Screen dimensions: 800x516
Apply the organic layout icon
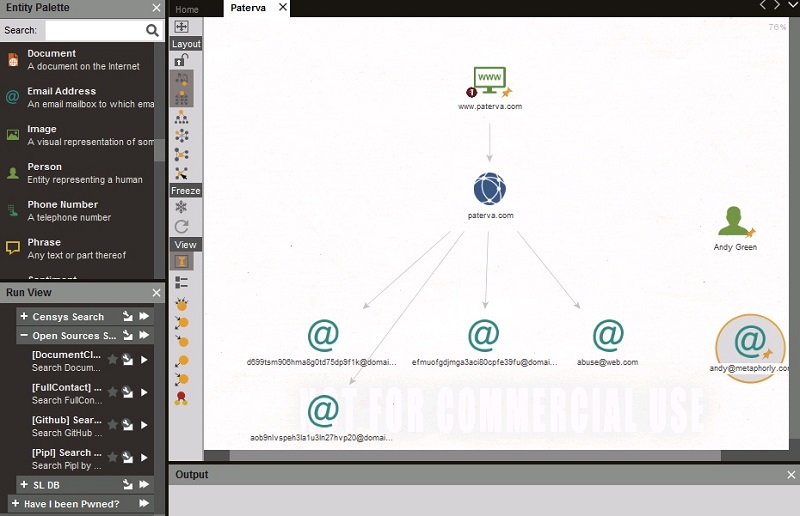click(x=182, y=154)
